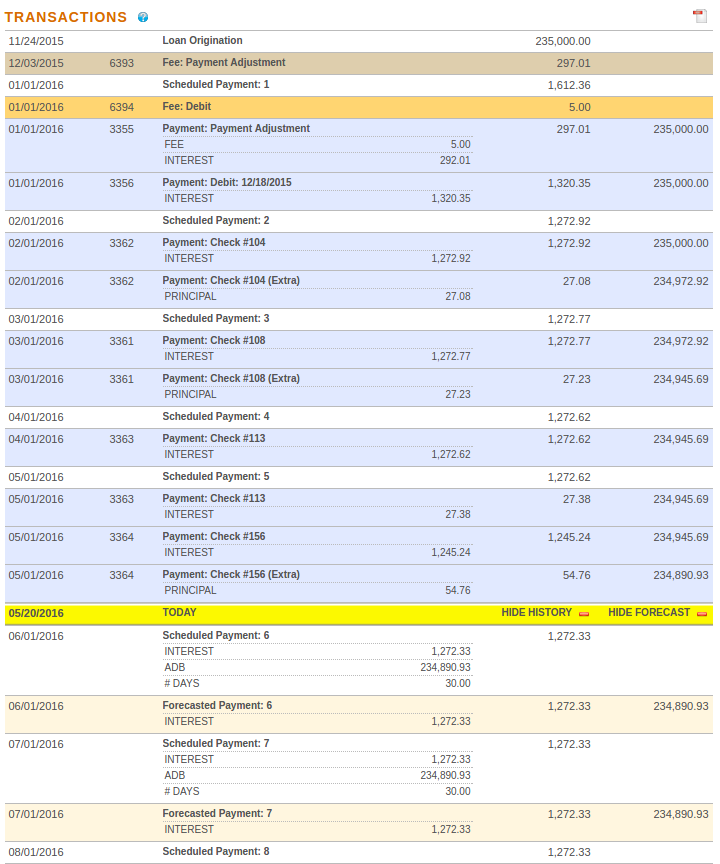This screenshot has height=864, width=720.
Task: Open Payment: Check #156 (Extra) entry
Action: pos(359,584)
